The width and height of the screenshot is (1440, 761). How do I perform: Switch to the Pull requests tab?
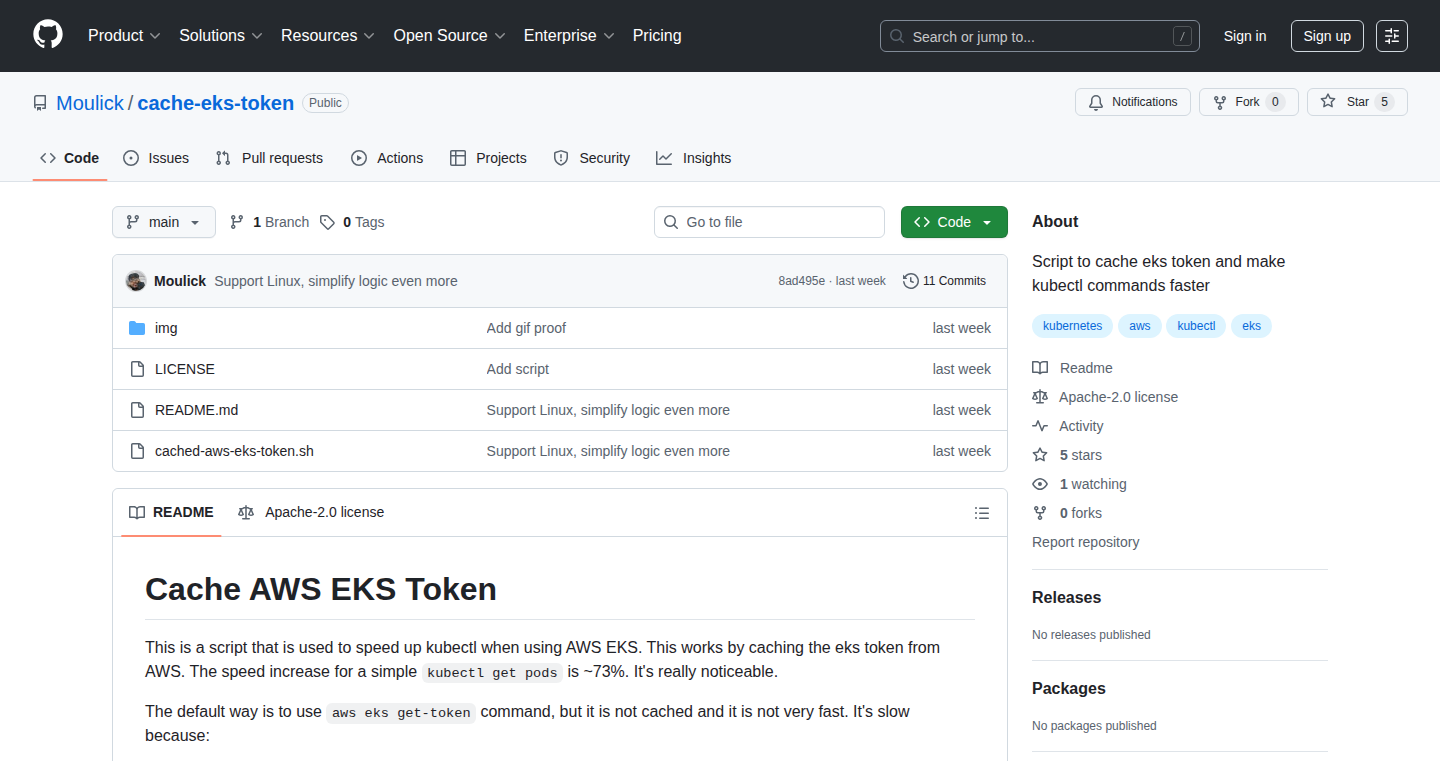pos(270,158)
